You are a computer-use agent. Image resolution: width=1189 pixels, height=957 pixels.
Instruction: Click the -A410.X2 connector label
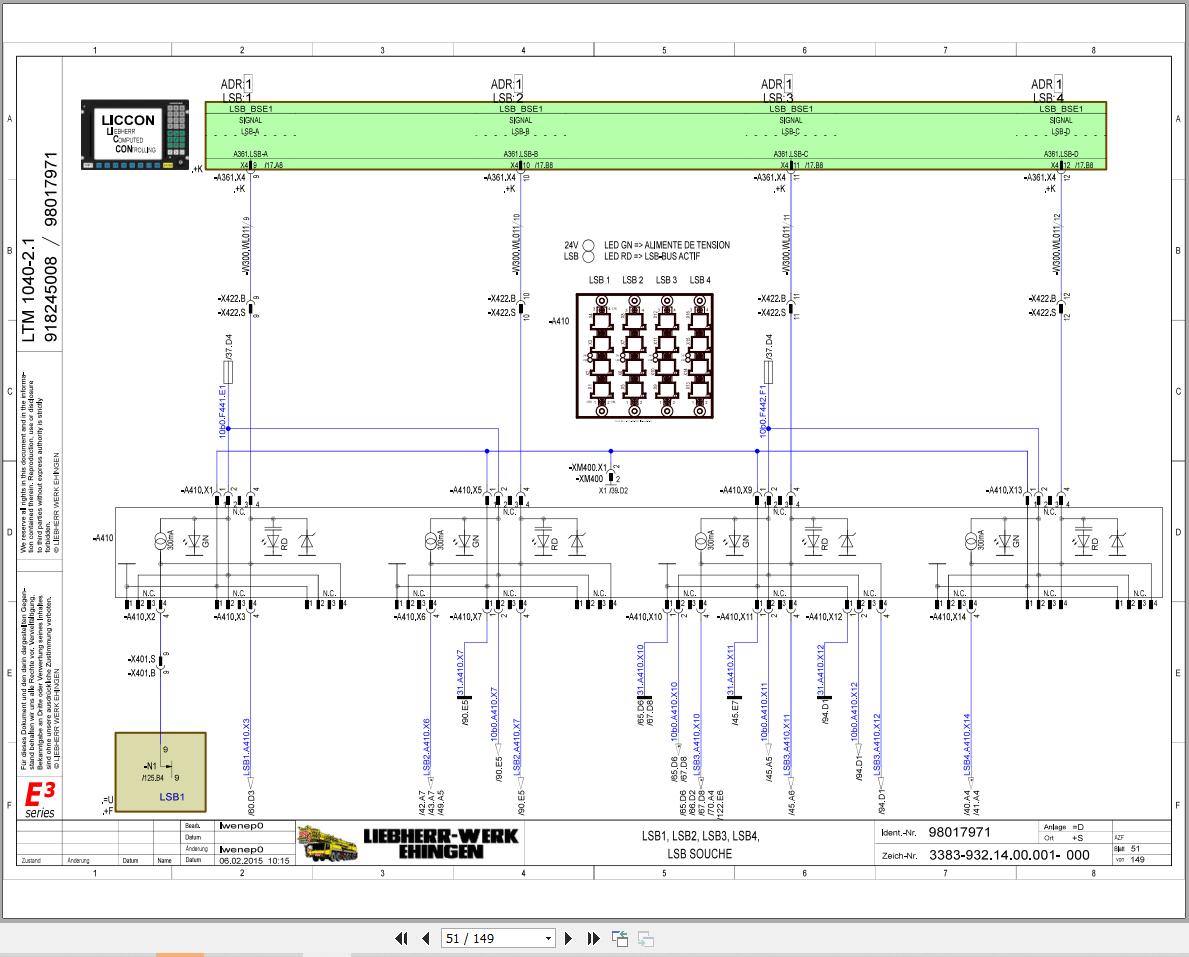tap(141, 617)
